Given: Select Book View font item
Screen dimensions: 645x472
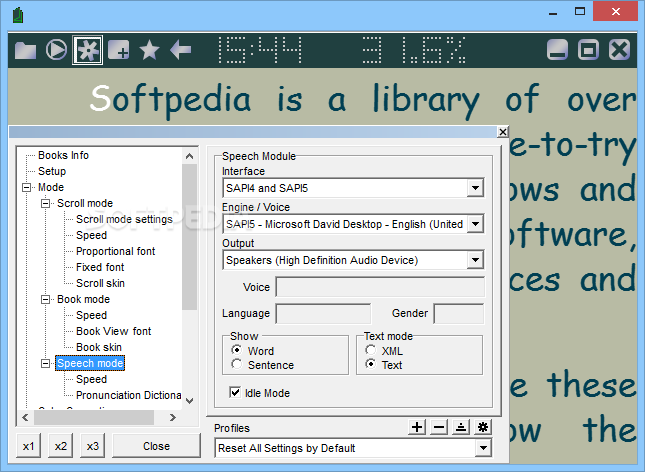Looking at the screenshot, I should pyautogui.click(x=114, y=331).
